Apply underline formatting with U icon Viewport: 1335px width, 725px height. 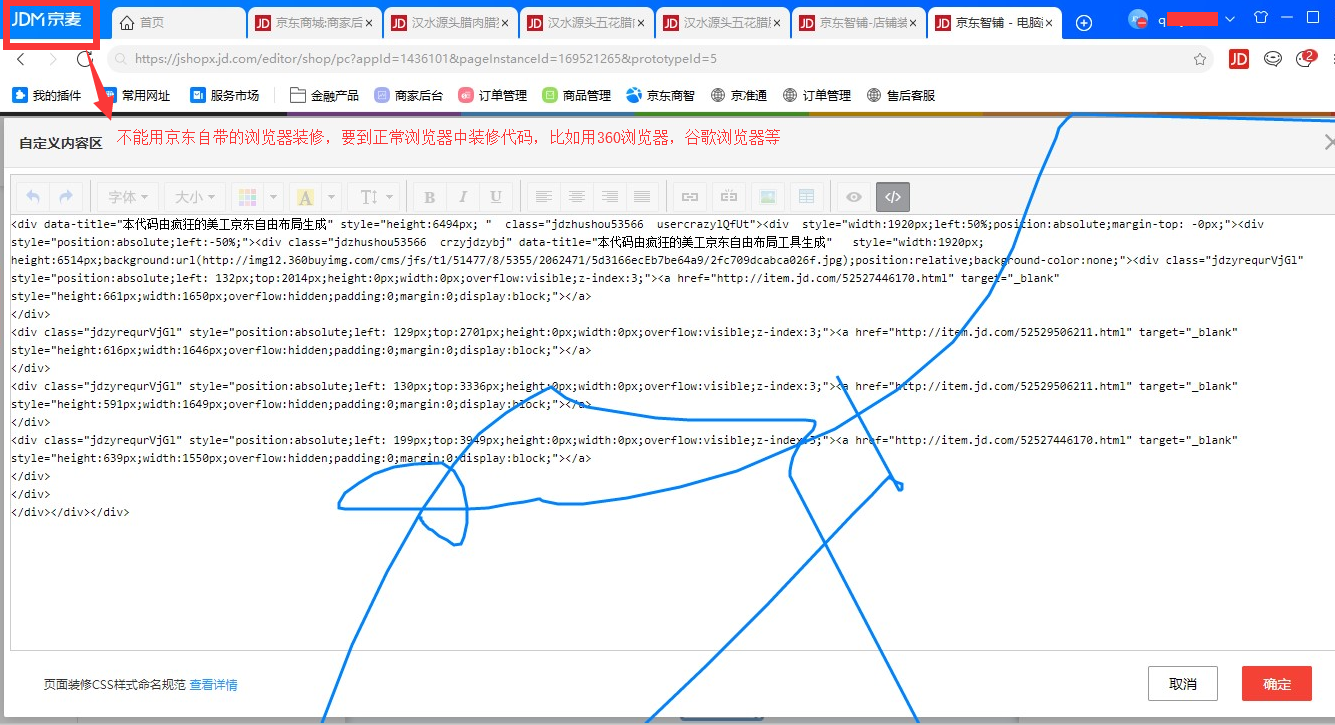(x=496, y=197)
